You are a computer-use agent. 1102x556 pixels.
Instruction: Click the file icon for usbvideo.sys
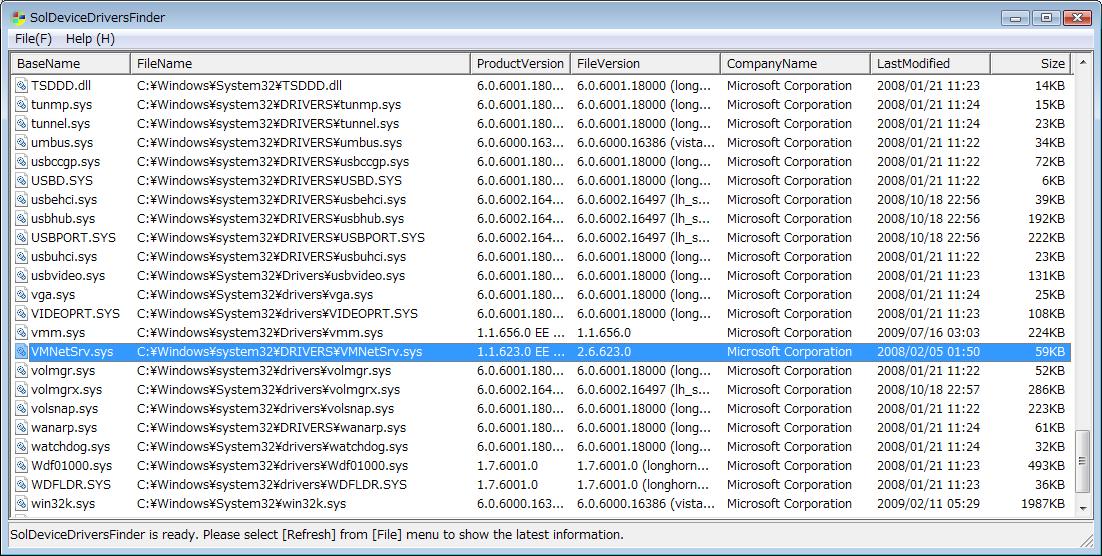tap(21, 276)
